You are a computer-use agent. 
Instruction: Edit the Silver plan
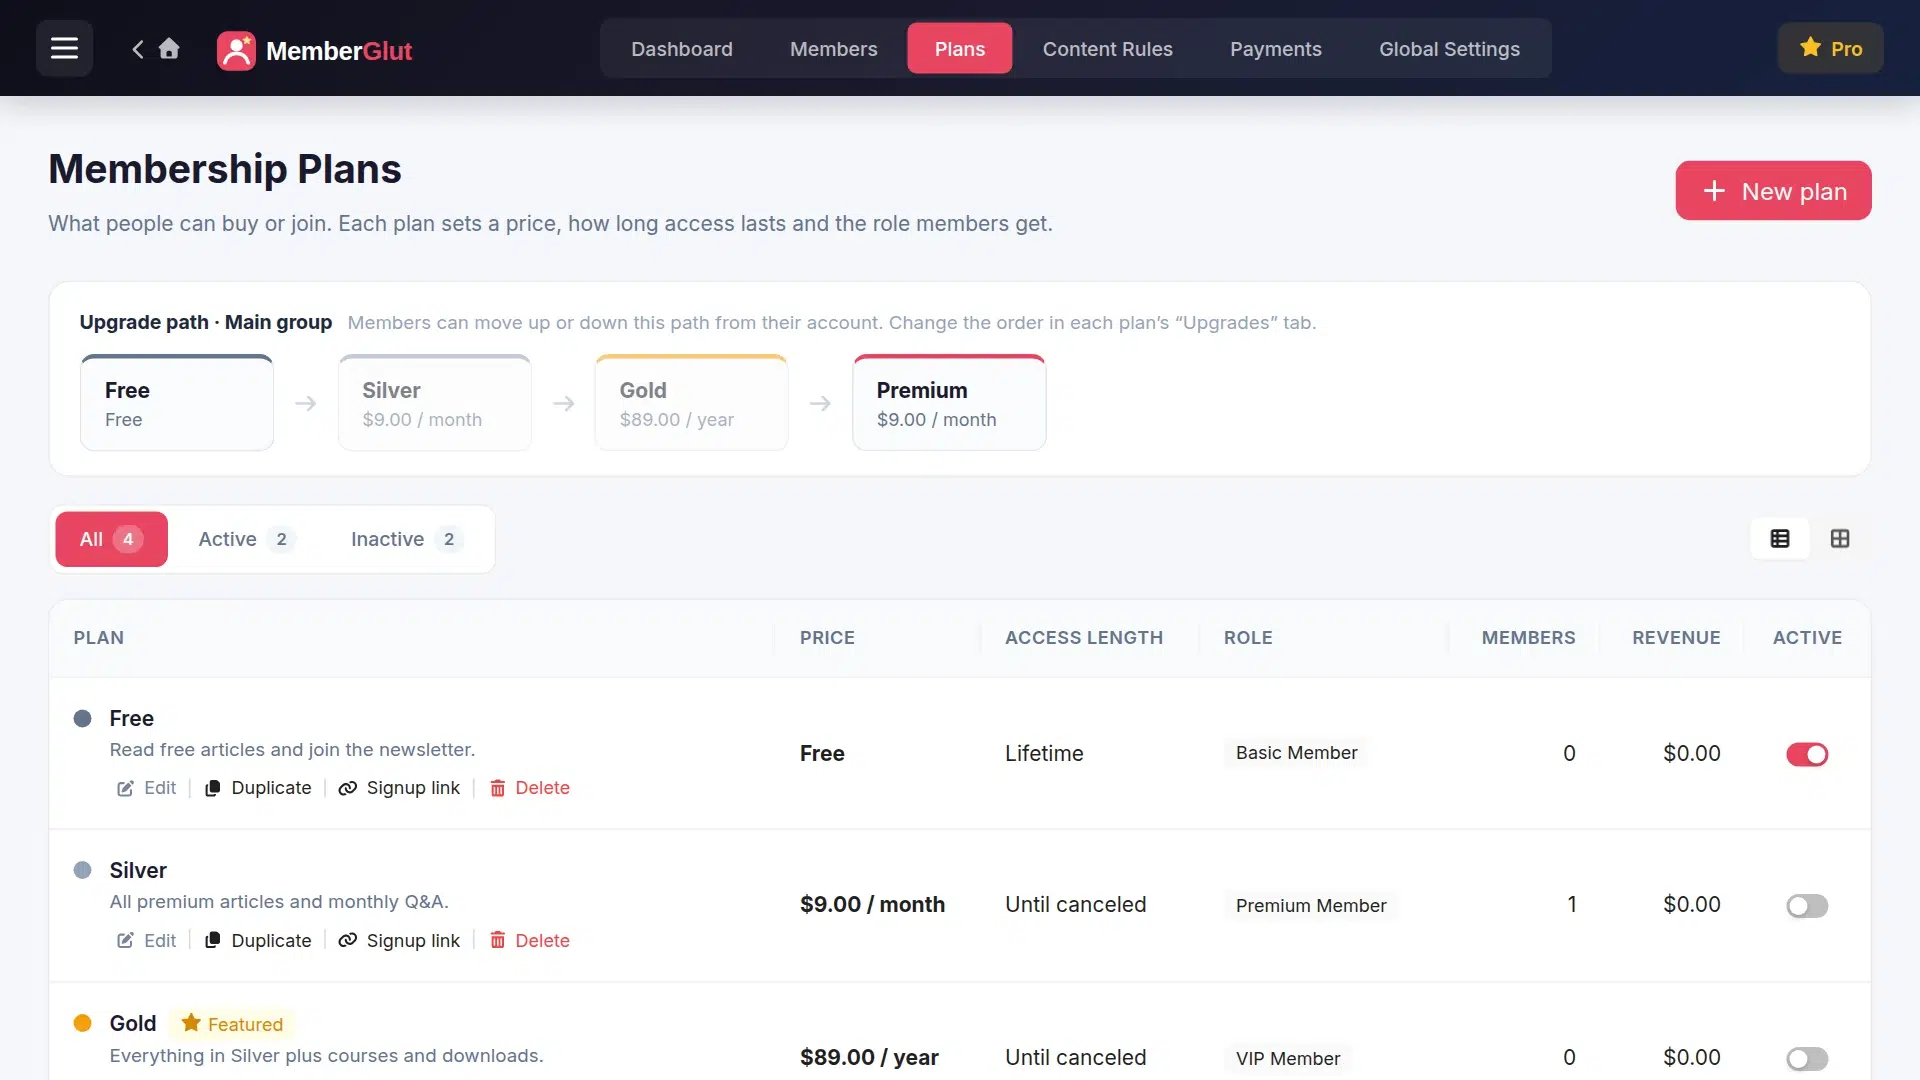tap(146, 941)
